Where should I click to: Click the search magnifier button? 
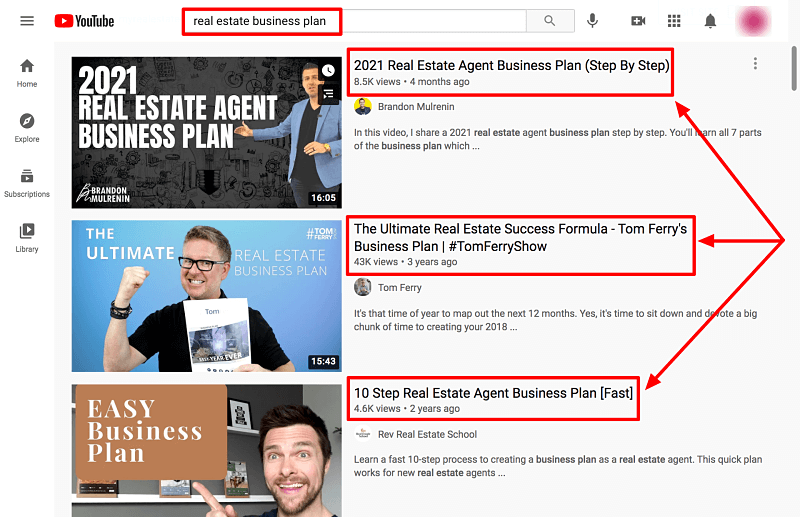pos(549,21)
